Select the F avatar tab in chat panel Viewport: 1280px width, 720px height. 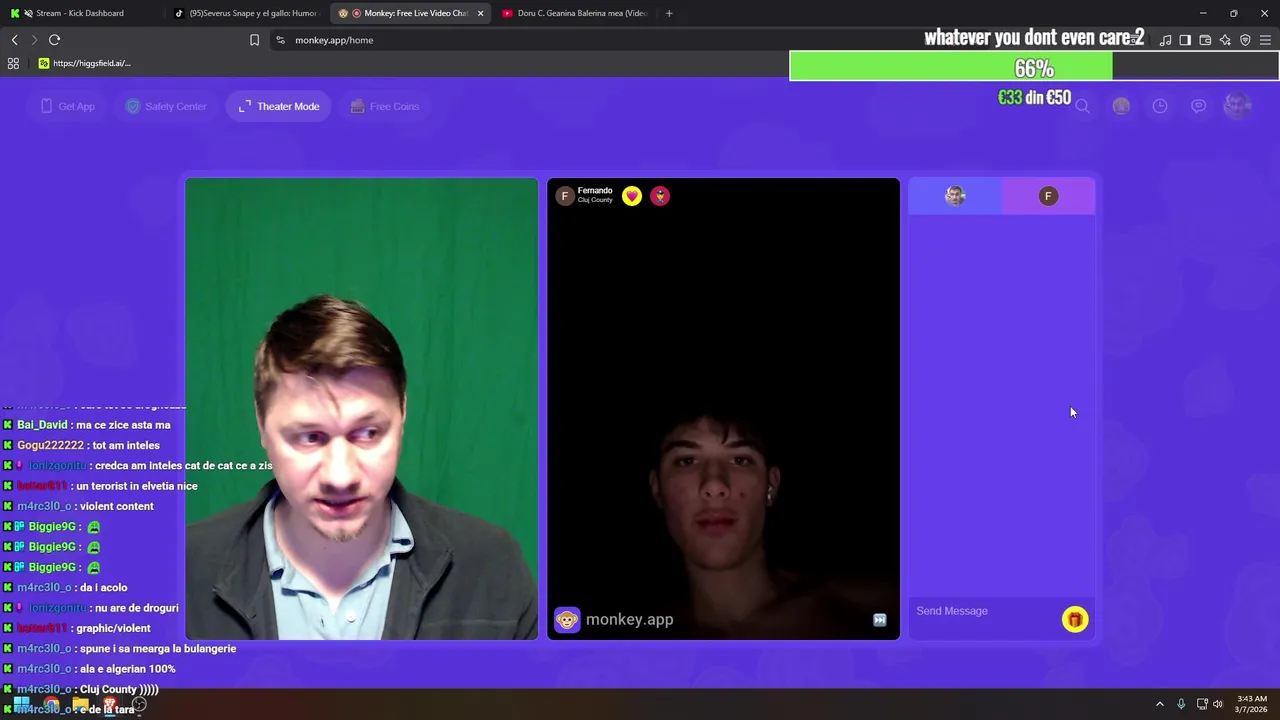1048,196
